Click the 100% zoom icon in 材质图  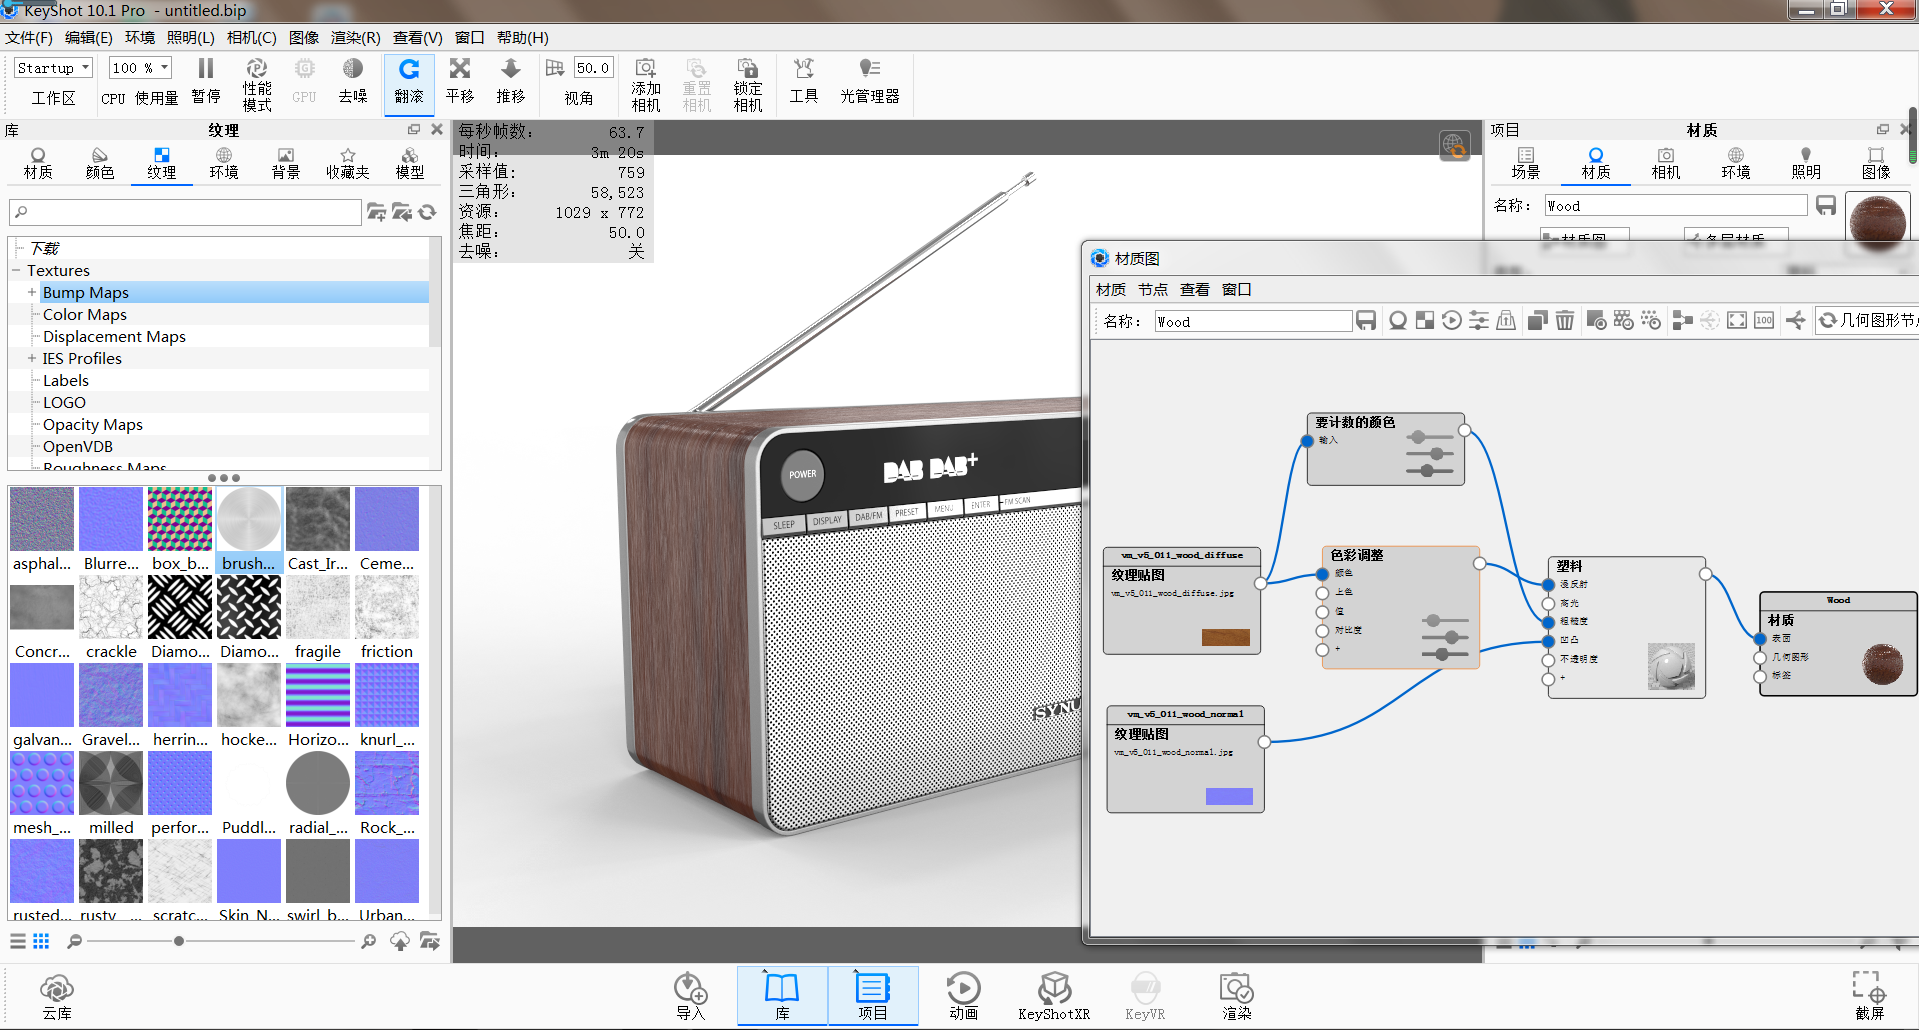click(x=1764, y=320)
